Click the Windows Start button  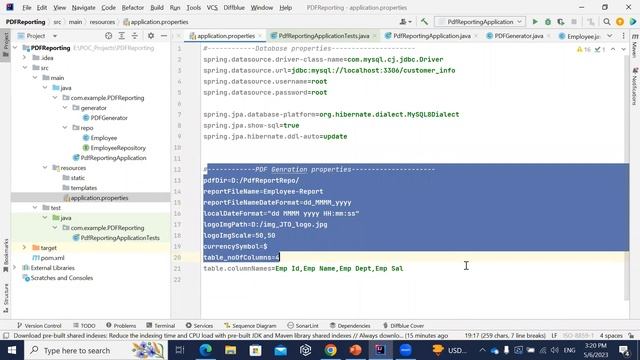point(12,350)
